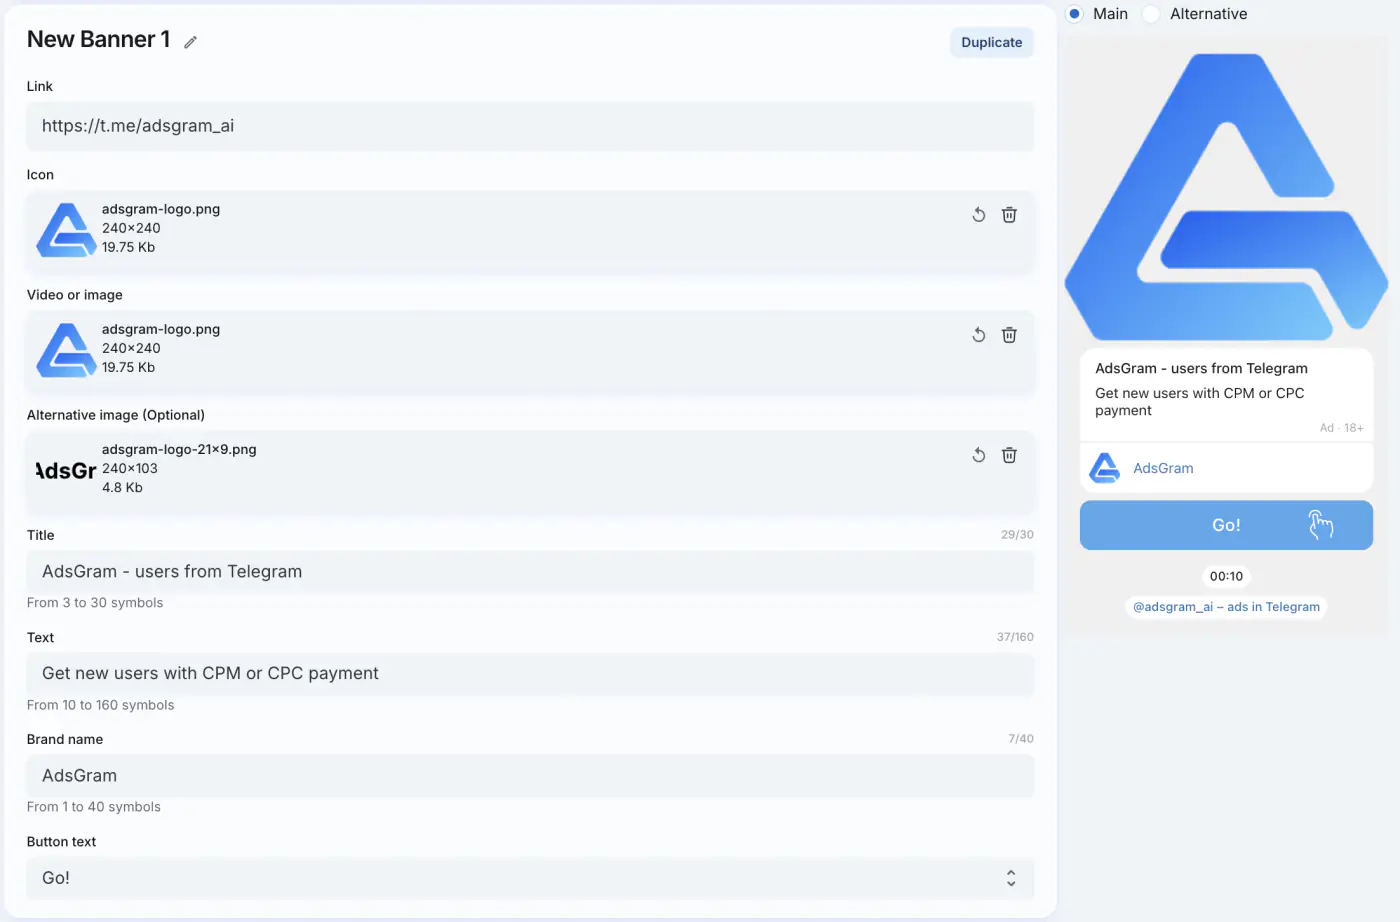Click the 29/30 title character counter

[x=1017, y=535]
